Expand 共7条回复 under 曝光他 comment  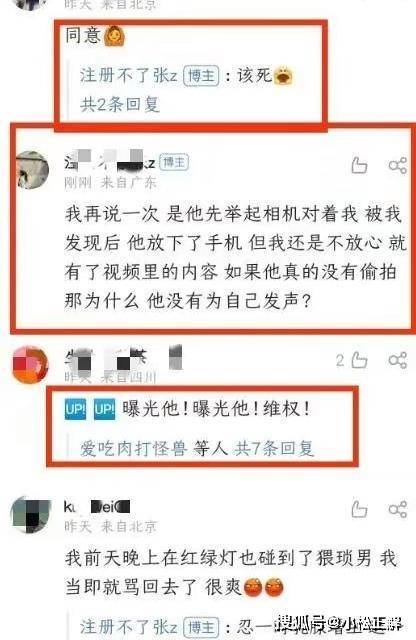(x=274, y=448)
